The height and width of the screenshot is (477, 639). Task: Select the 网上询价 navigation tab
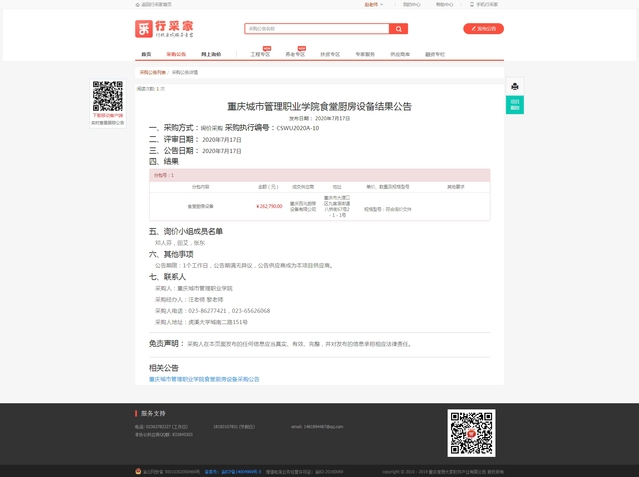[211, 54]
